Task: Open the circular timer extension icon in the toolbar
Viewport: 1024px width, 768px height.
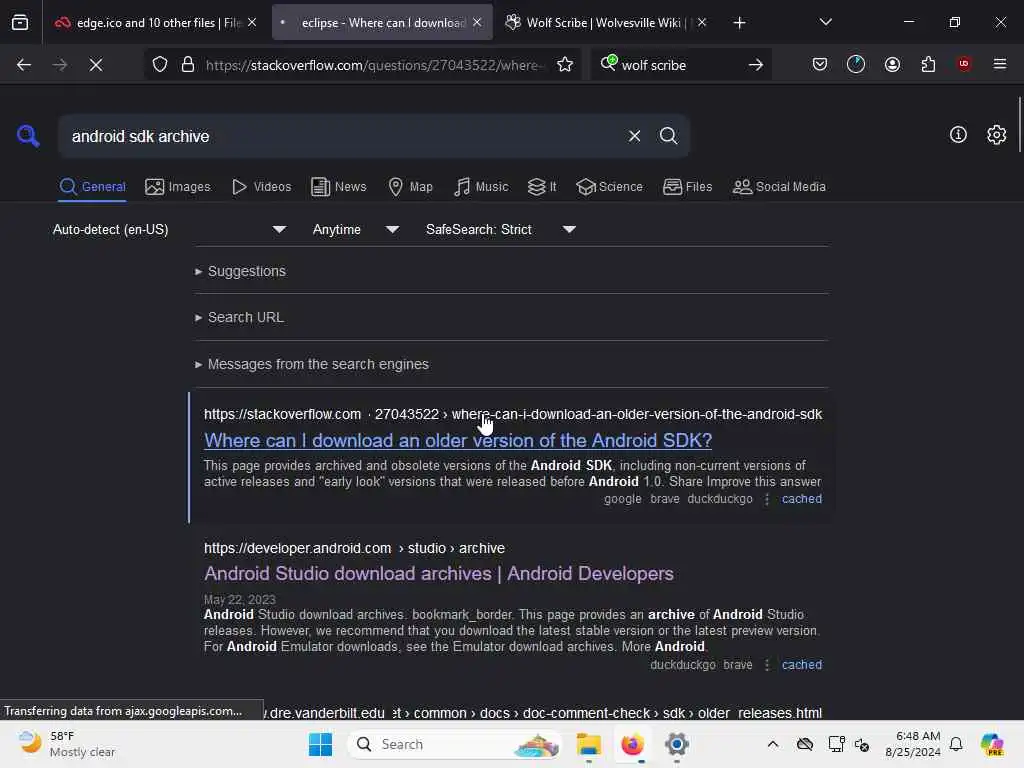Action: tap(856, 64)
